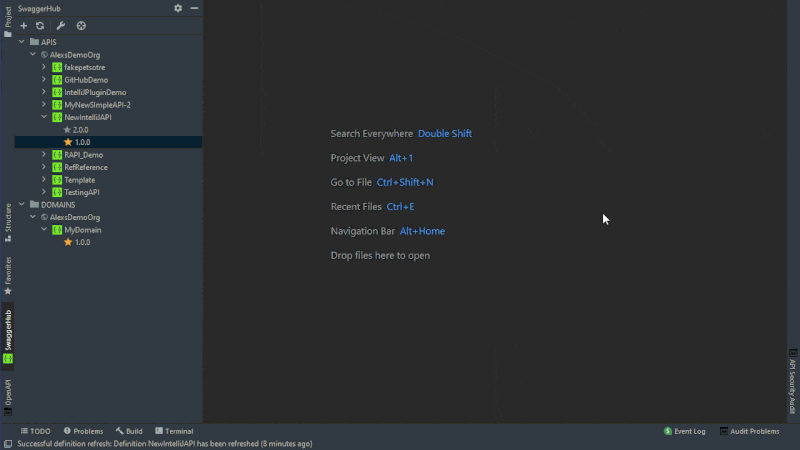Click the status bar tool window toggle icon
Image resolution: width=800 pixels, height=450 pixels.
click(8, 444)
